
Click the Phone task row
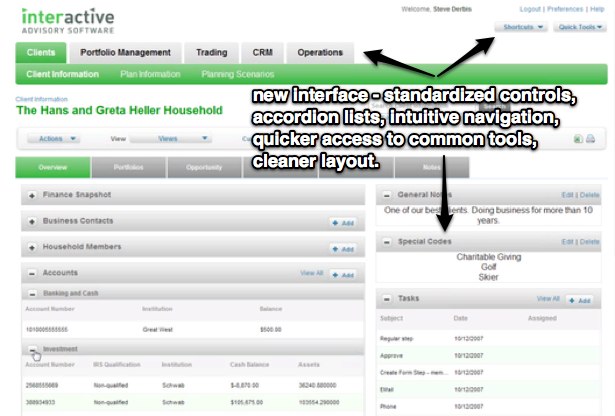pyautogui.click(x=488, y=407)
